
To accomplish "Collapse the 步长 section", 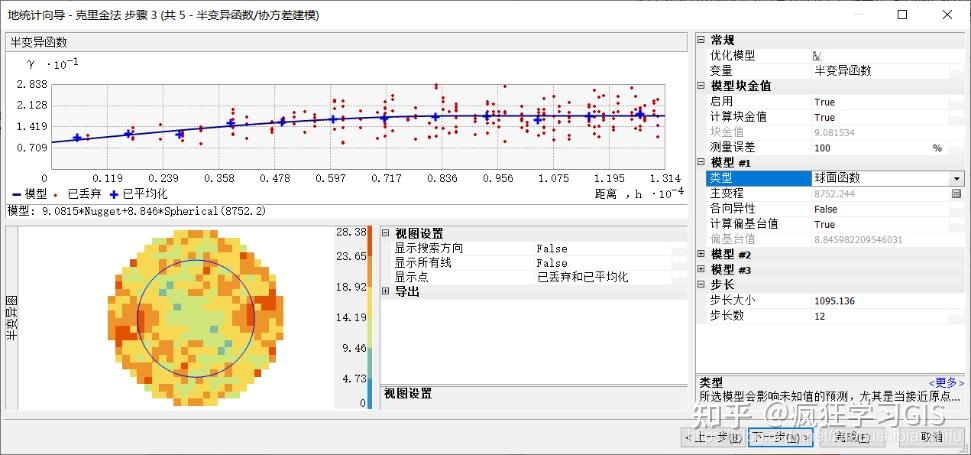I will (701, 285).
